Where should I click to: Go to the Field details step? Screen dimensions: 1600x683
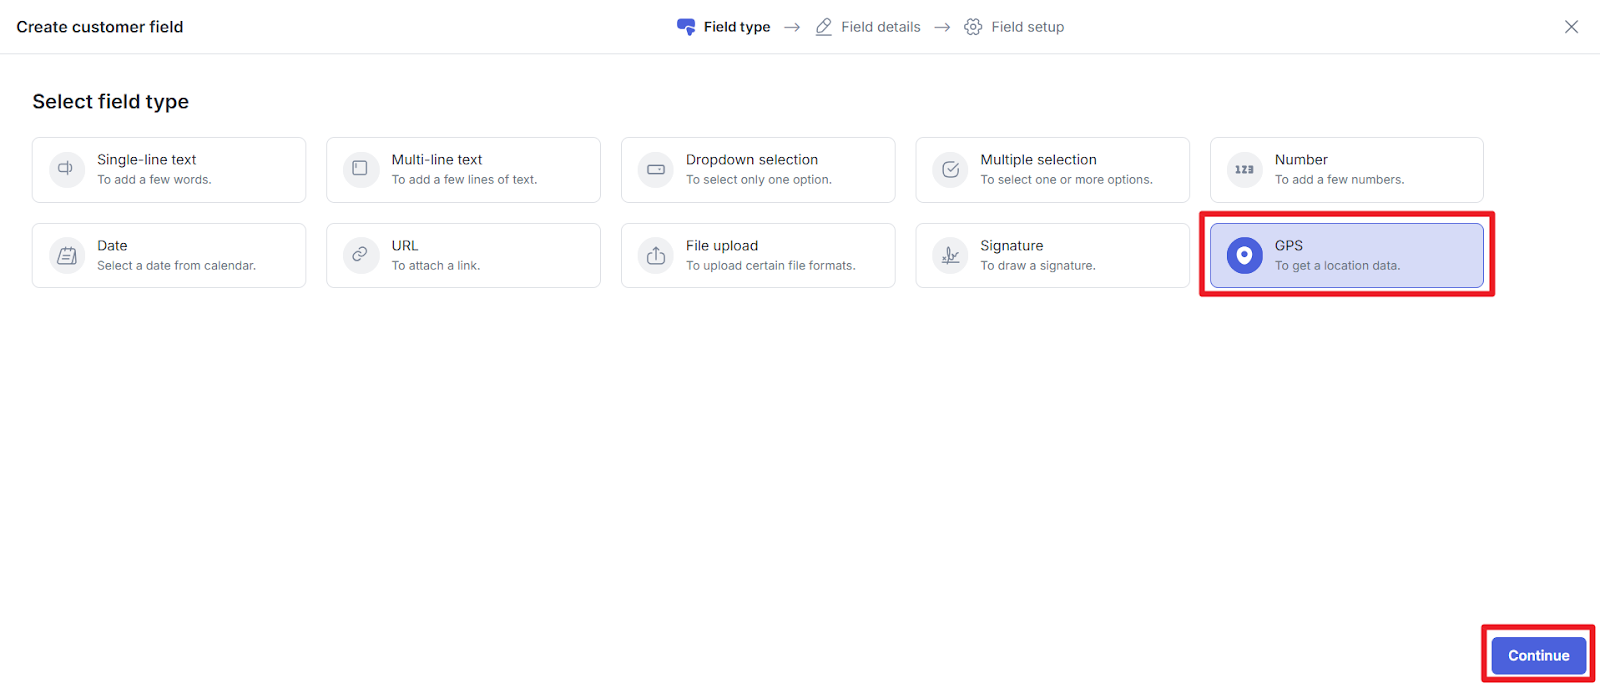click(880, 27)
